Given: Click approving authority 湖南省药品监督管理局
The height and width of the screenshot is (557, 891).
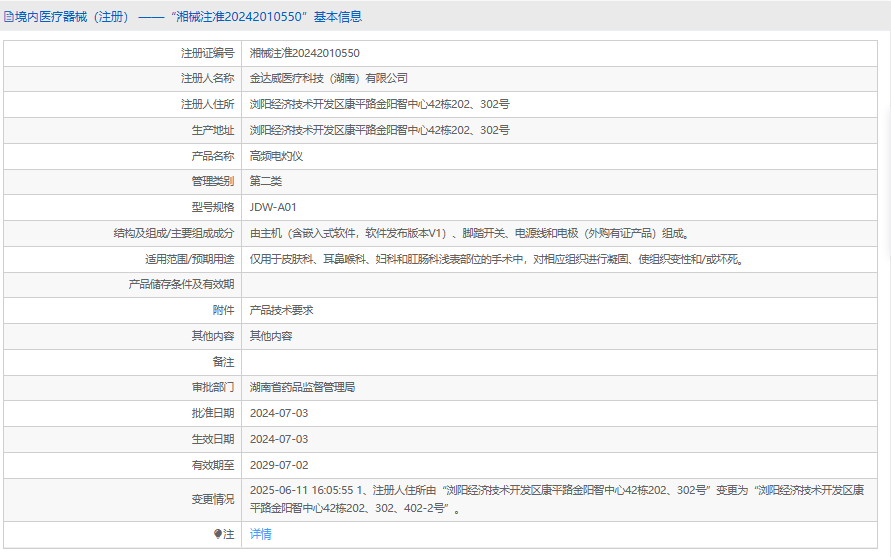Looking at the screenshot, I should pyautogui.click(x=302, y=388).
